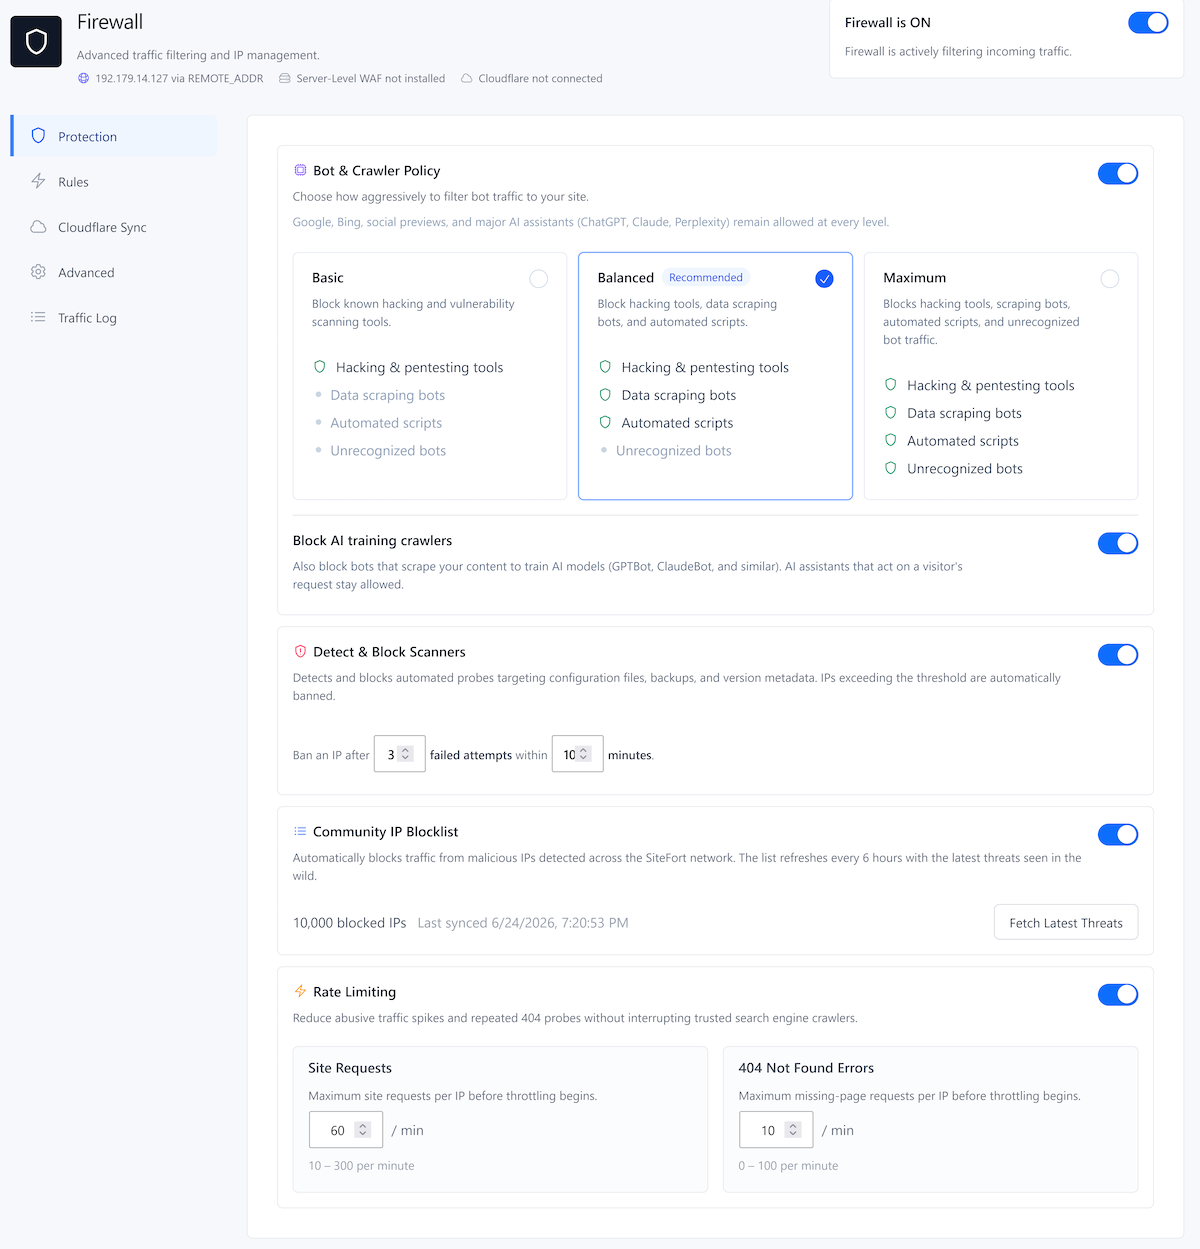
Task: Click the gear icon beside Advanced
Action: coord(38,272)
